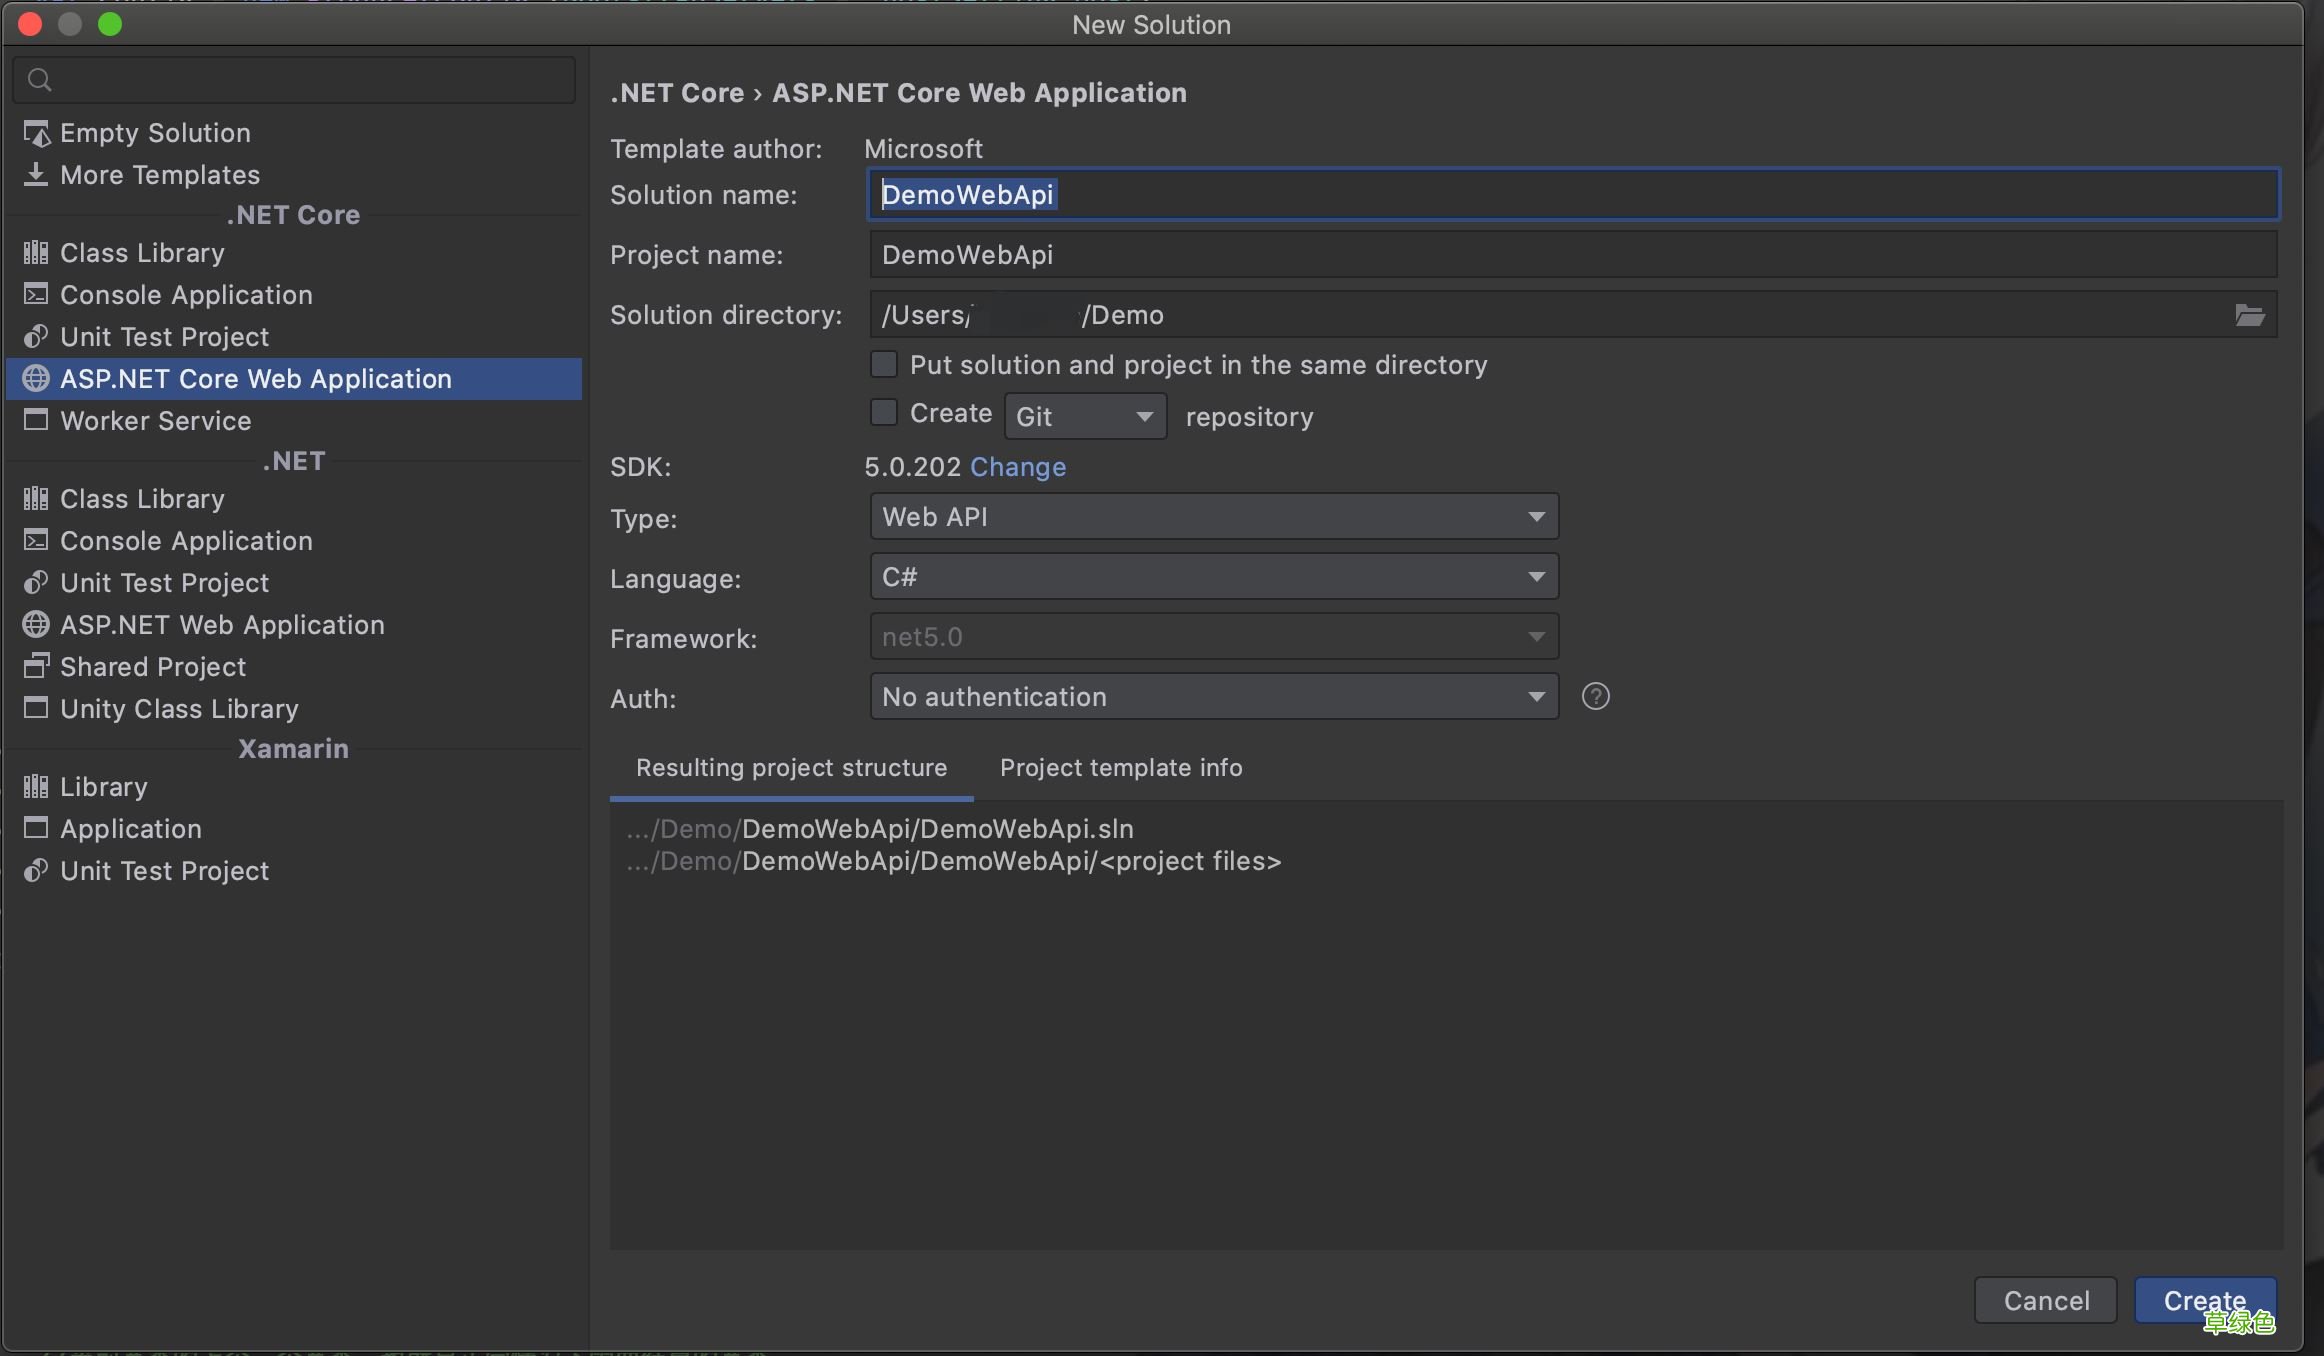The image size is (2324, 1356).
Task: Open the Git repository type dropdown
Action: click(x=1085, y=416)
